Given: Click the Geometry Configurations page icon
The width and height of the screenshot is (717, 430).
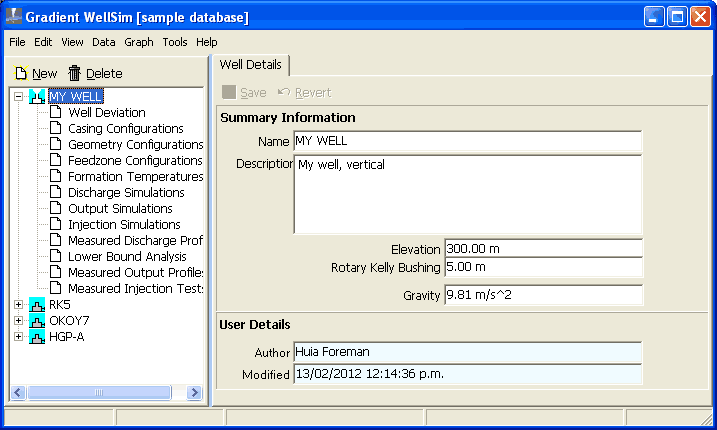Looking at the screenshot, I should 55,144.
